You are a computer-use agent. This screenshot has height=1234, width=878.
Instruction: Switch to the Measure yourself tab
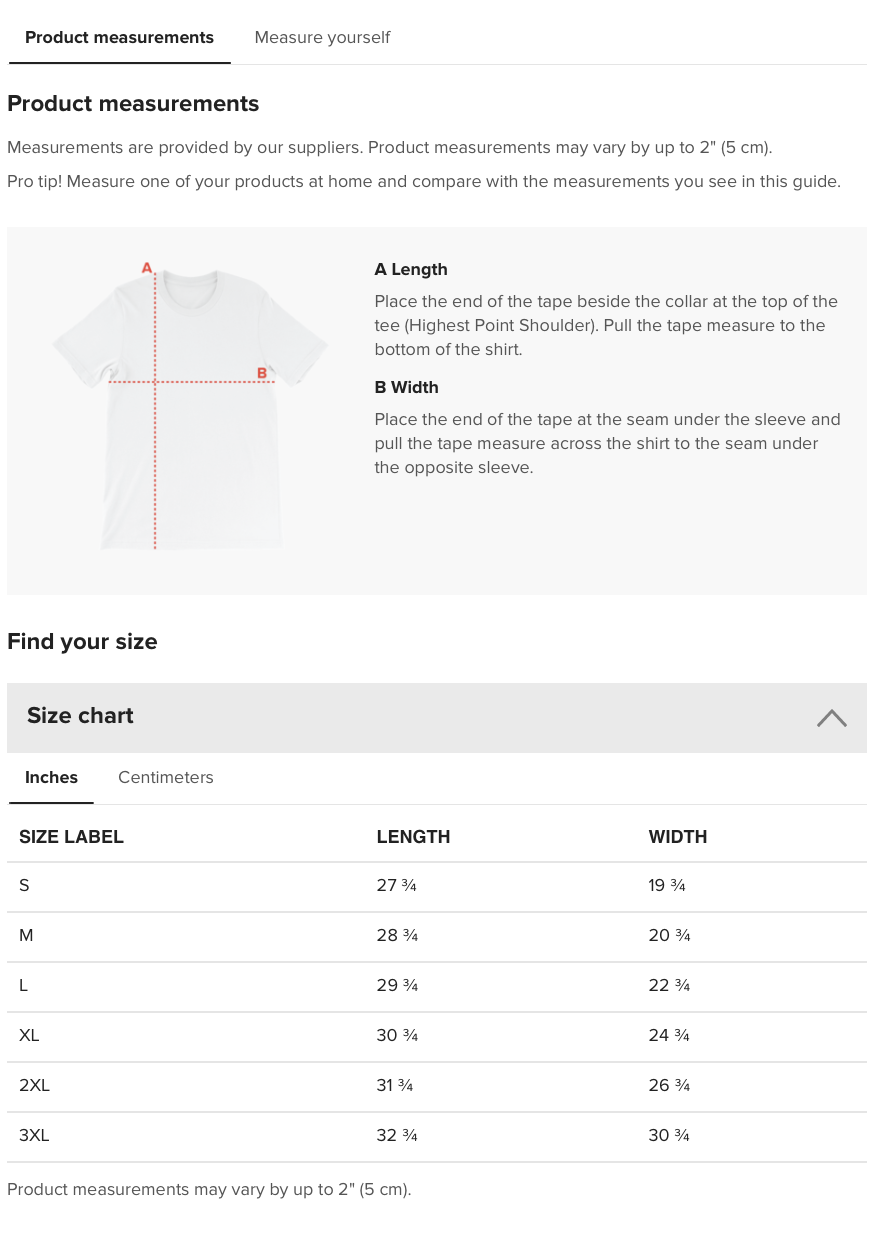[x=322, y=38]
